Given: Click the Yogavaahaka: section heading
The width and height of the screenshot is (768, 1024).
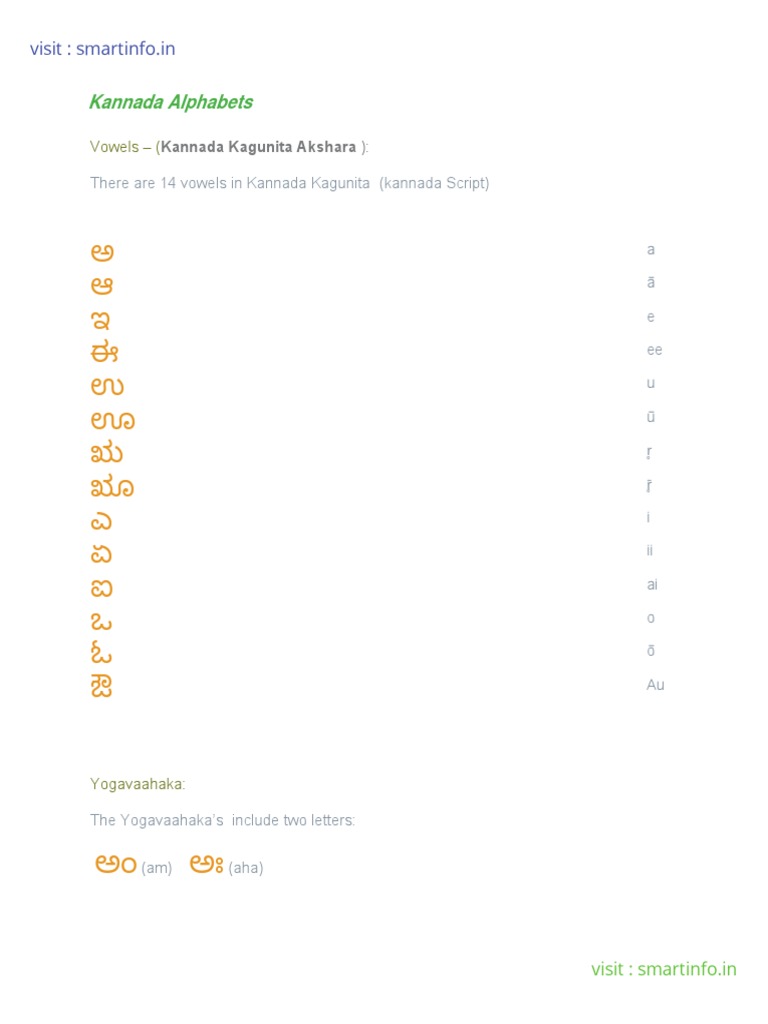Looking at the screenshot, I should tap(137, 784).
